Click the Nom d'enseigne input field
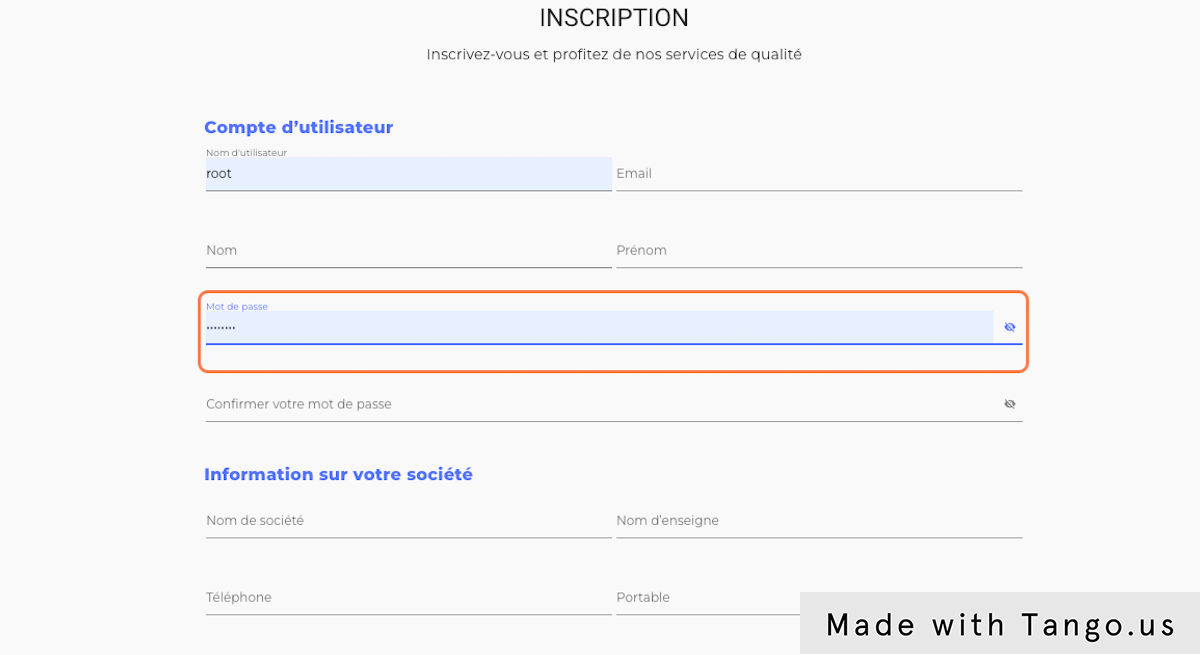 tap(818, 521)
